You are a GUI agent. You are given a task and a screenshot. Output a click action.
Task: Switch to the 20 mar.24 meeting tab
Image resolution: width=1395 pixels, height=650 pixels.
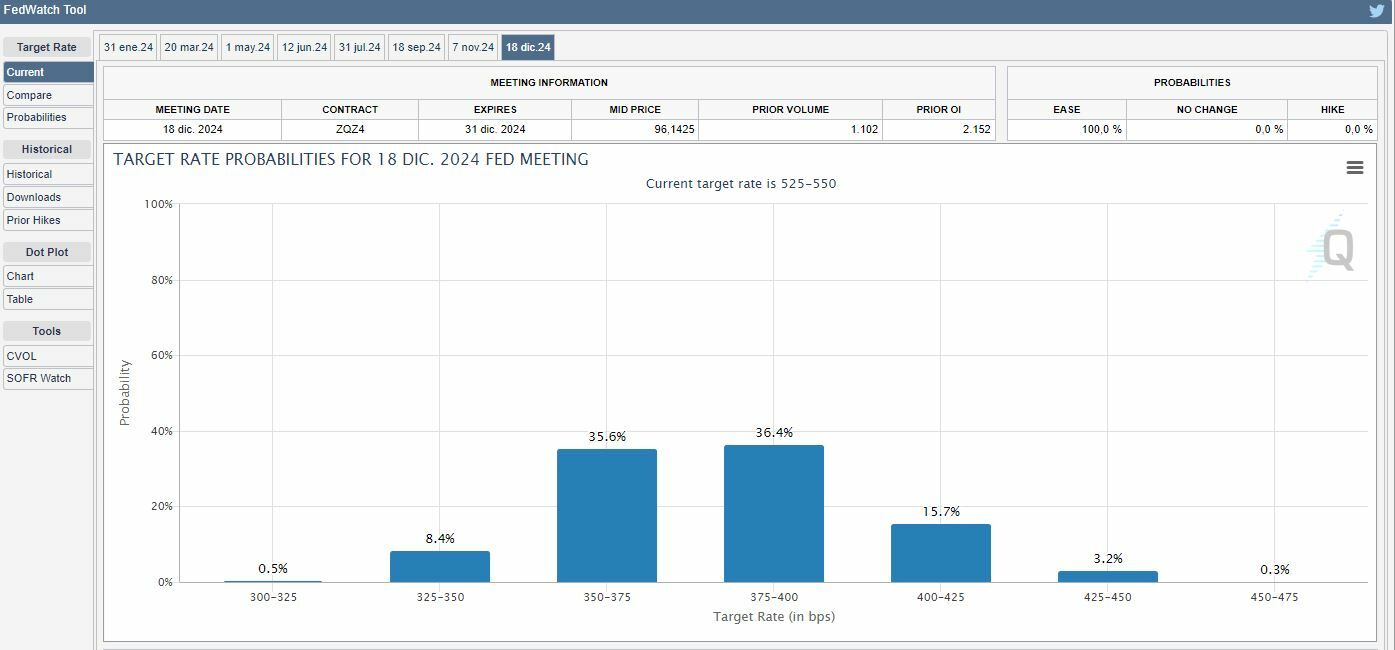(x=189, y=47)
